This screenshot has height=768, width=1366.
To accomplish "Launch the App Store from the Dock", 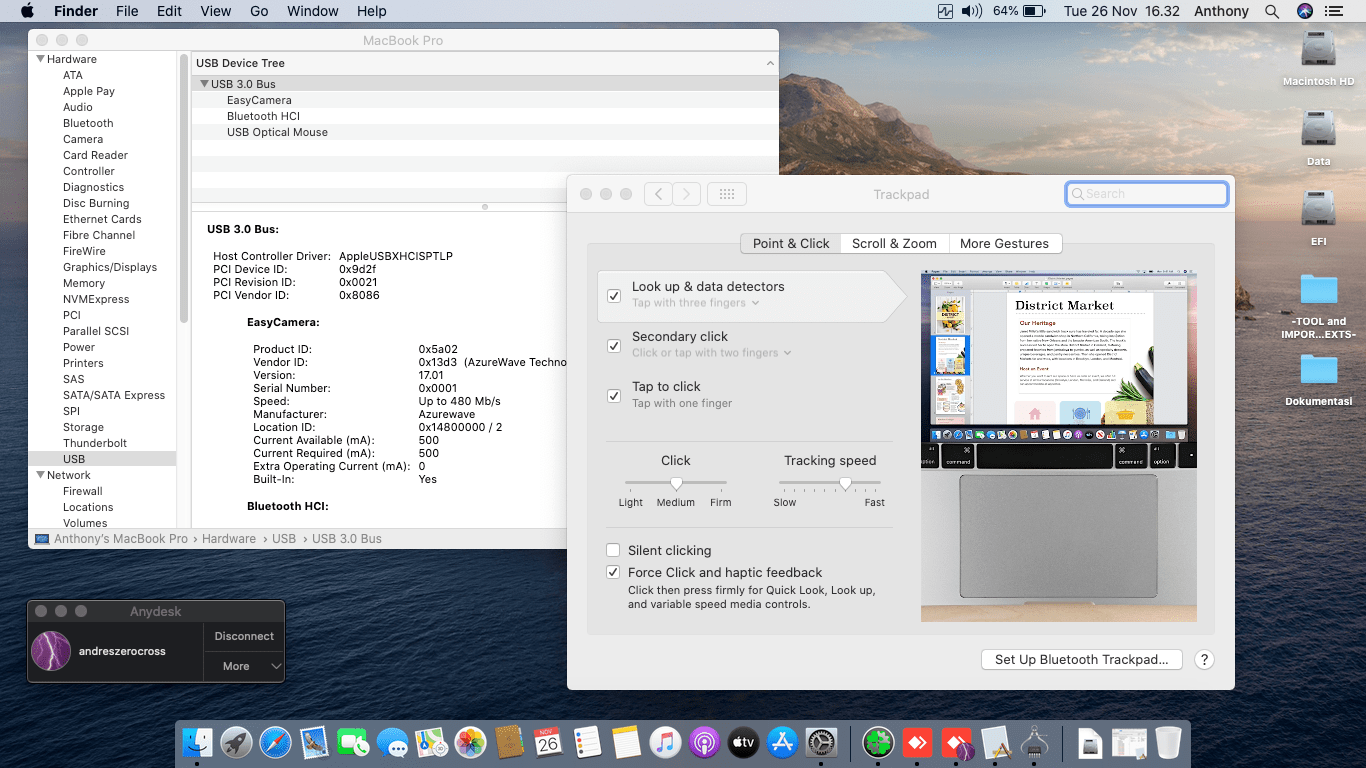I will point(782,742).
